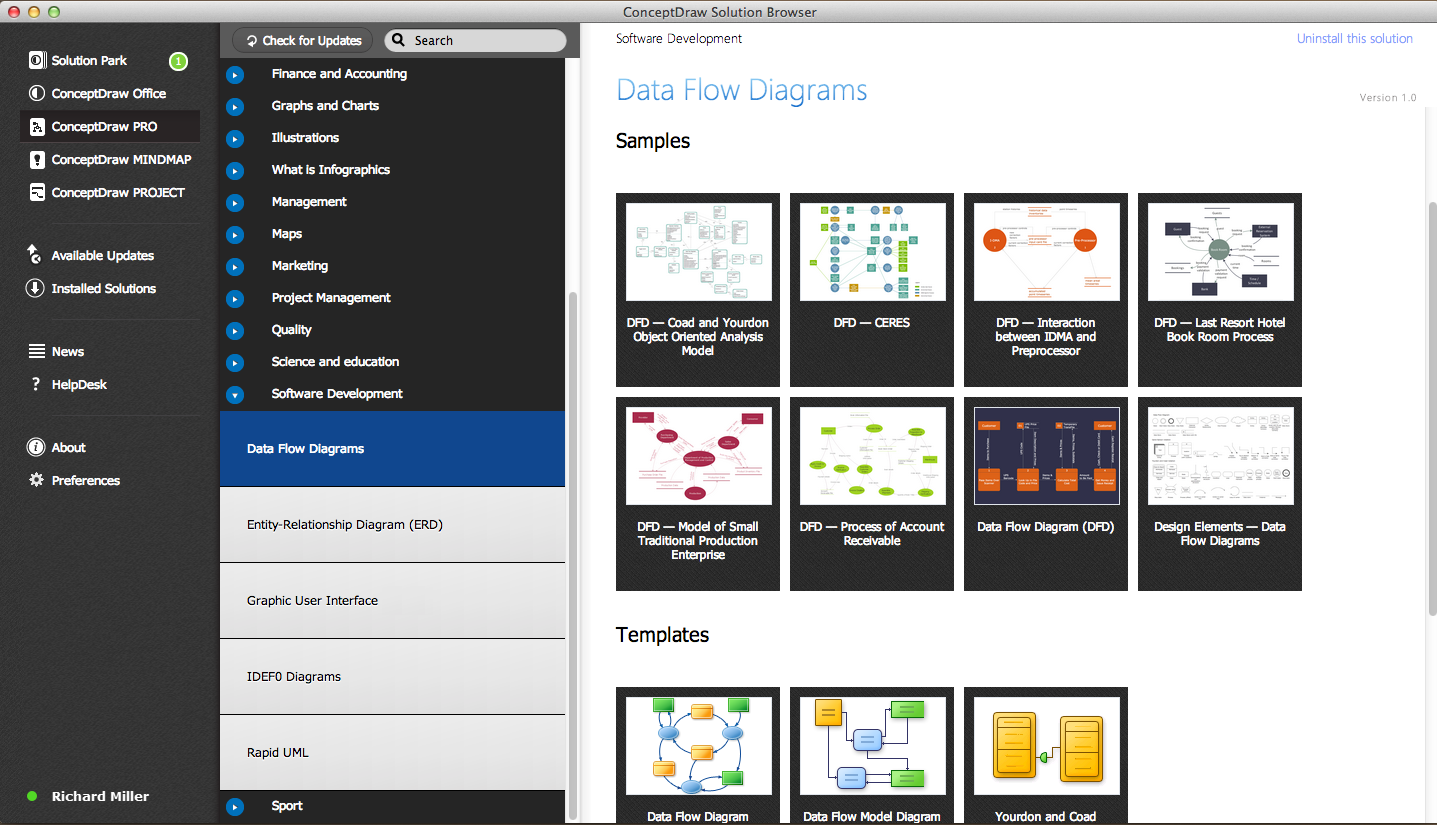Open Entity-Relationship Diagram (ERD) solution
This screenshot has height=825, width=1437.
point(392,525)
